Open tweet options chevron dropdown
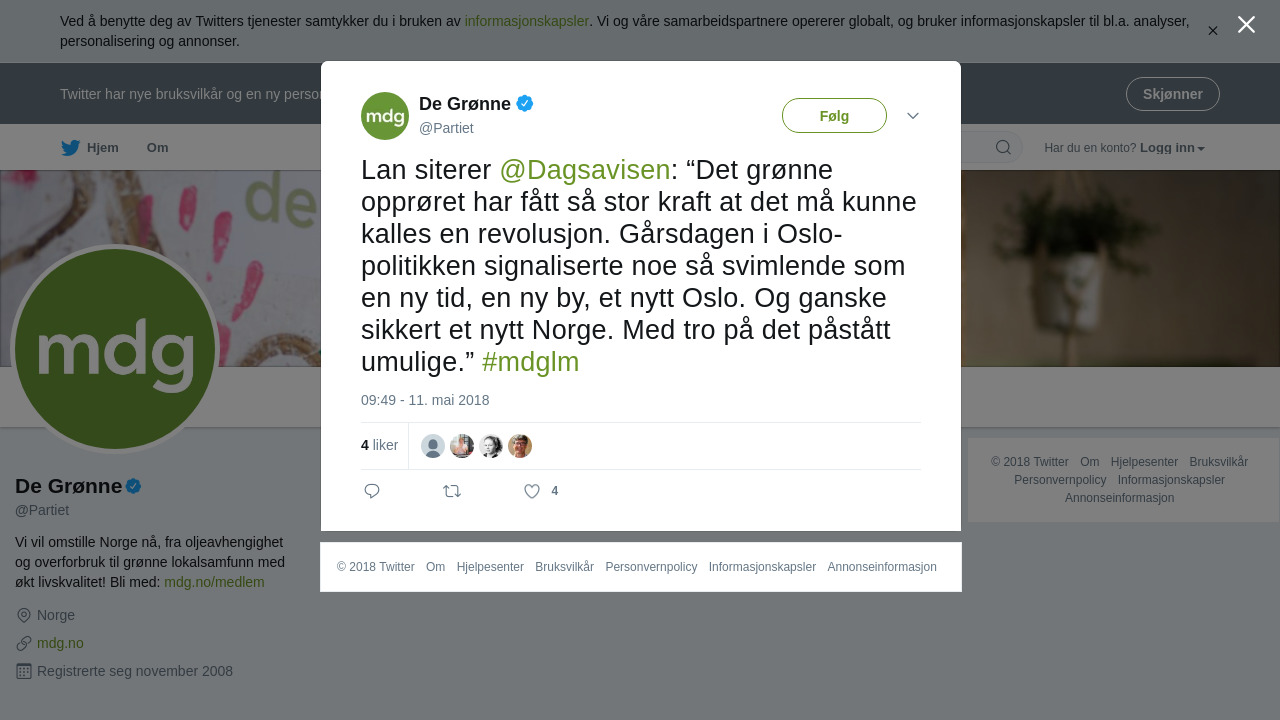Image resolution: width=1280 pixels, height=720 pixels. pos(913,116)
